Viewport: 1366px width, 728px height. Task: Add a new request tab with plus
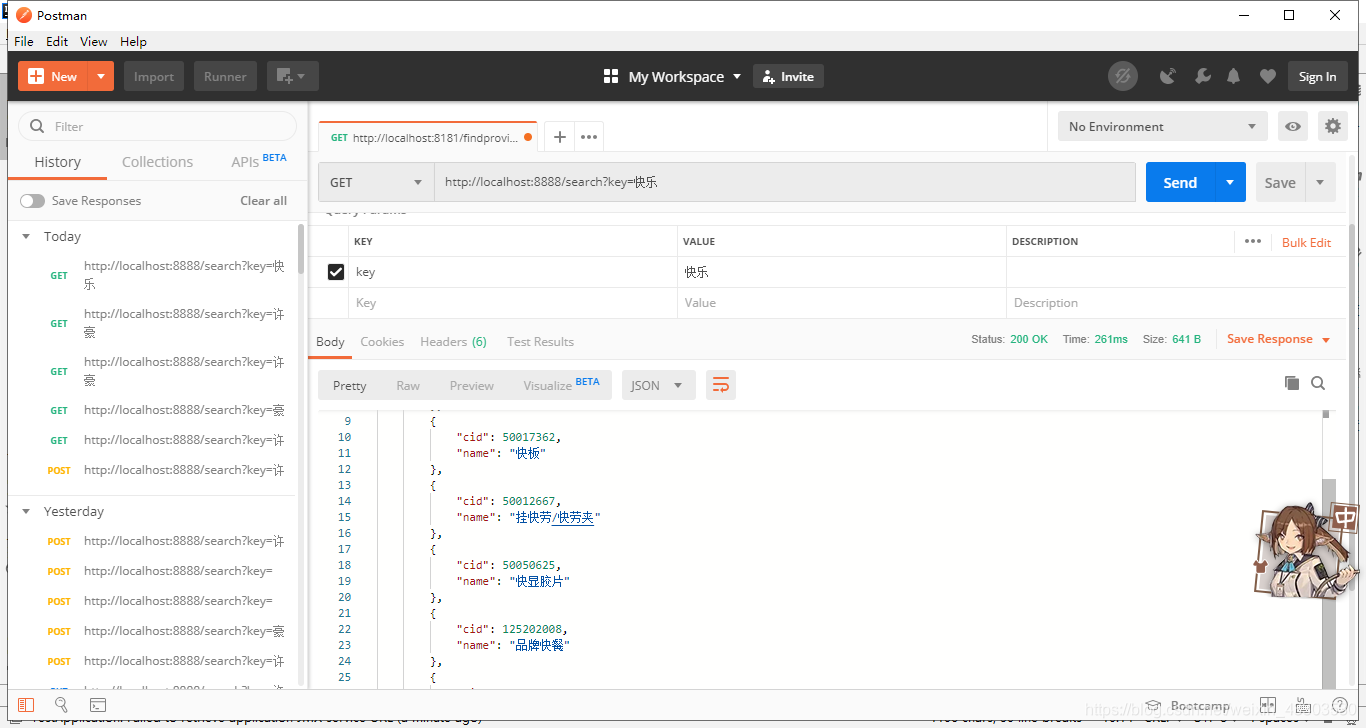tap(560, 137)
